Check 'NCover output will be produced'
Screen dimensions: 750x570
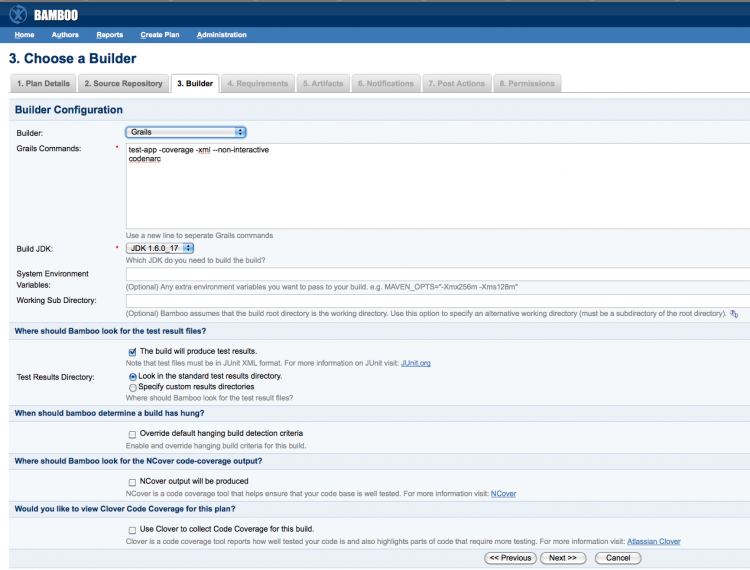(132, 482)
